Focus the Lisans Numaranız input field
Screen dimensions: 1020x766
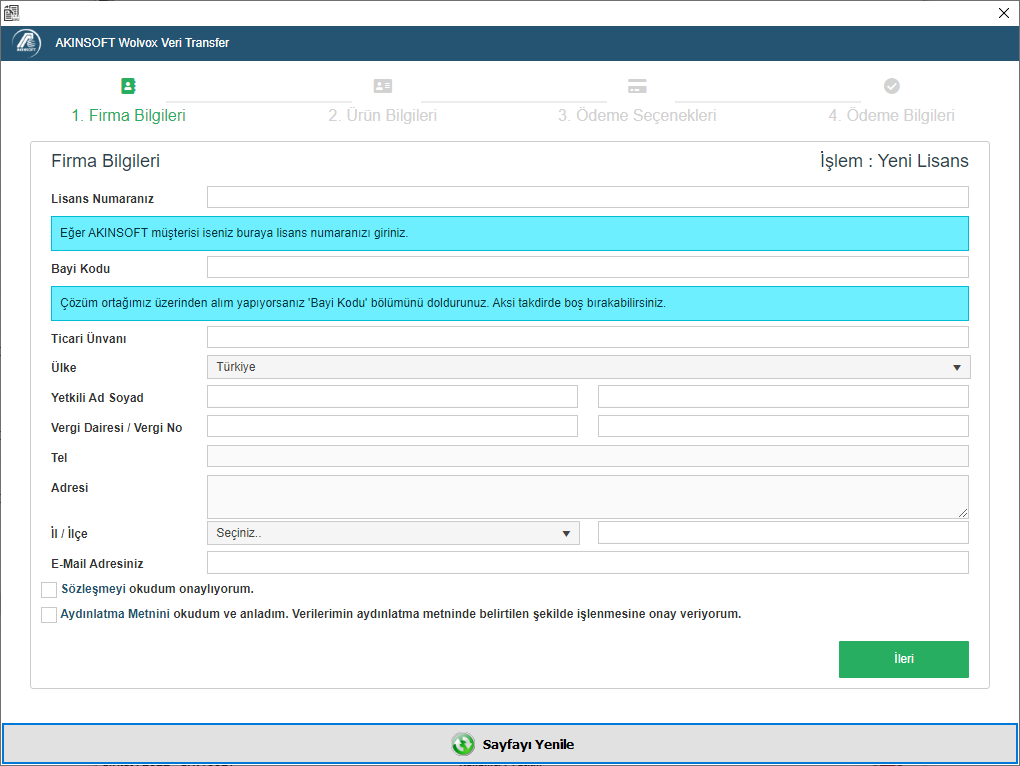point(587,197)
